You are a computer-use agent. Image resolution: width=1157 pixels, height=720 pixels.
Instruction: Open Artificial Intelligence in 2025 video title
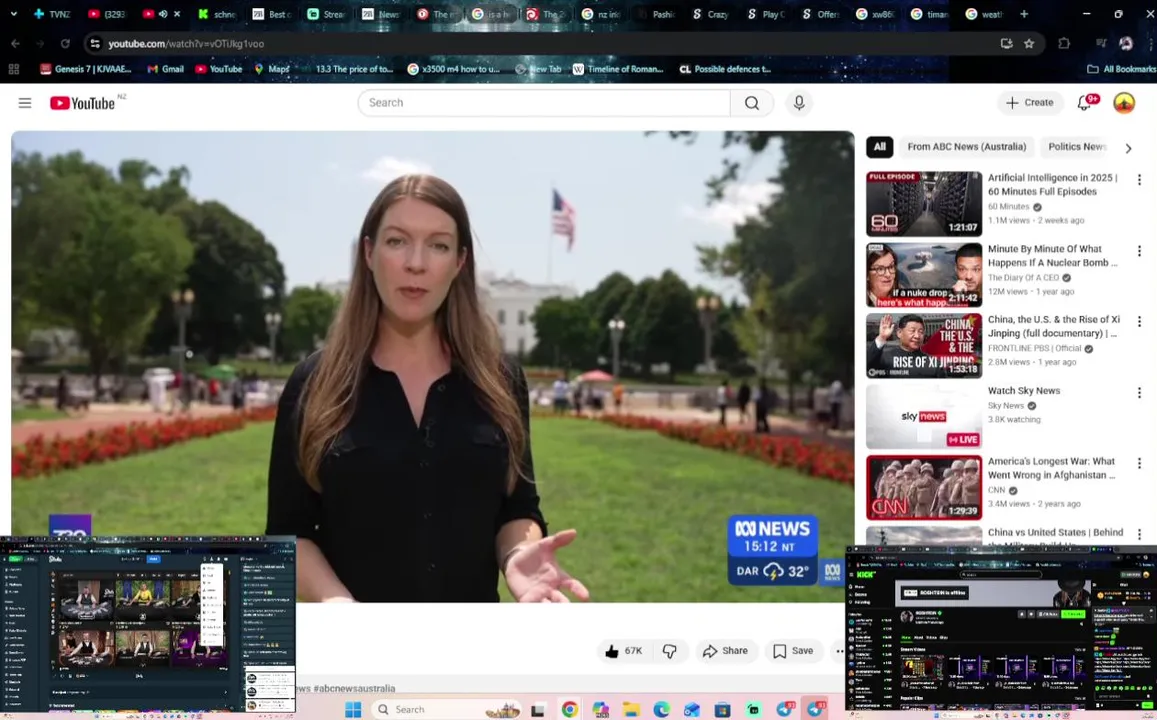click(1053, 184)
